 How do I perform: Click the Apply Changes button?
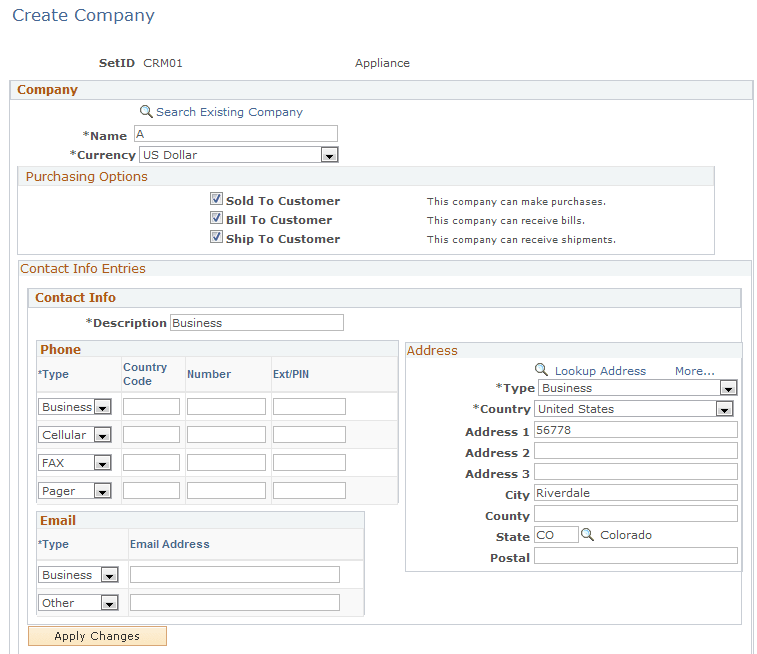pyautogui.click(x=98, y=636)
